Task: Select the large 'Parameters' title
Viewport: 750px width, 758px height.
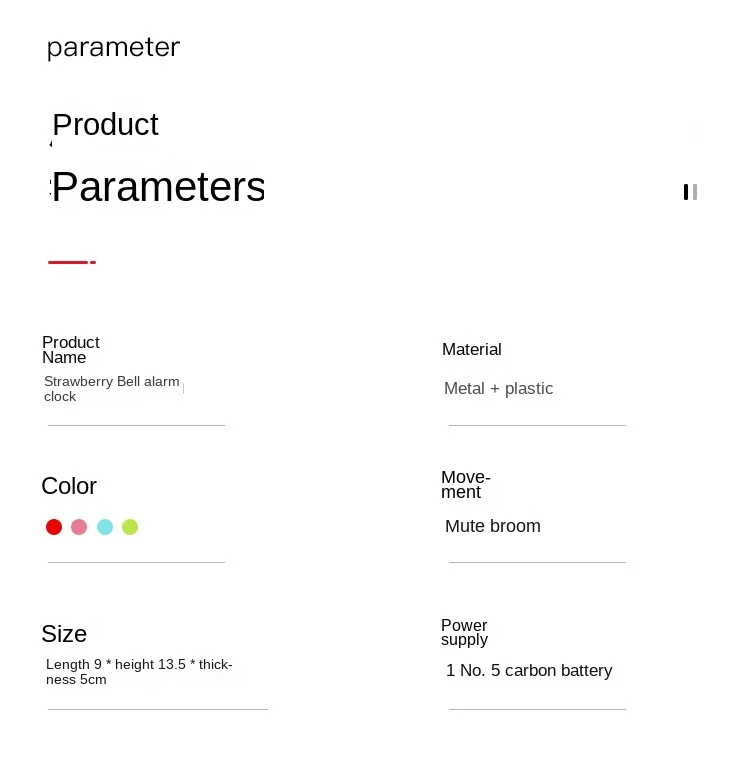Action: point(159,187)
